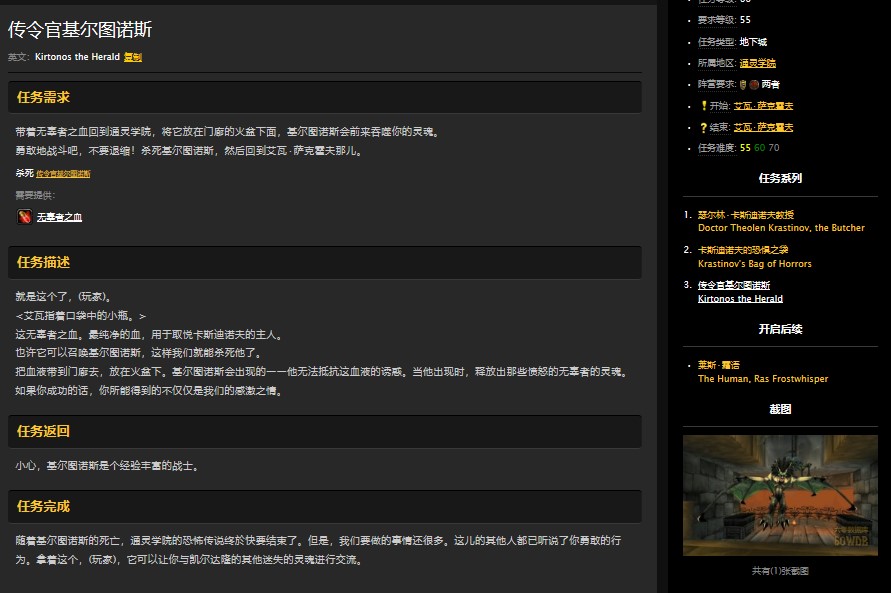This screenshot has width=891, height=593.
Task: Click the Alliance faction icon in 阵营要求 row
Action: tap(742, 85)
